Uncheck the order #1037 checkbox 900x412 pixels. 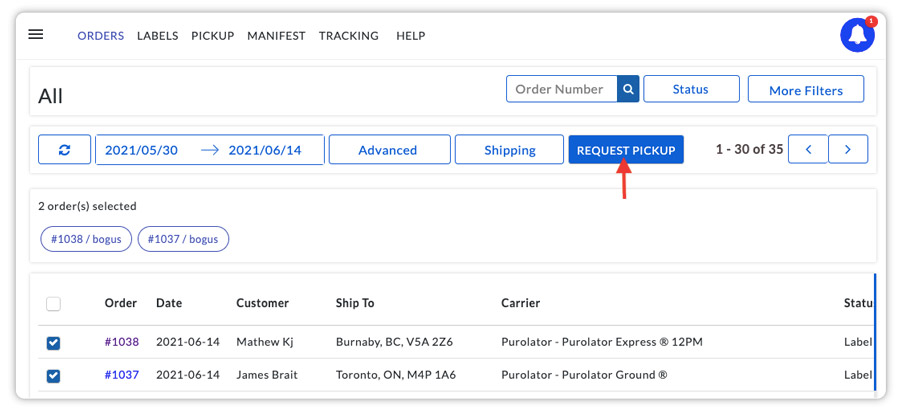tap(53, 376)
